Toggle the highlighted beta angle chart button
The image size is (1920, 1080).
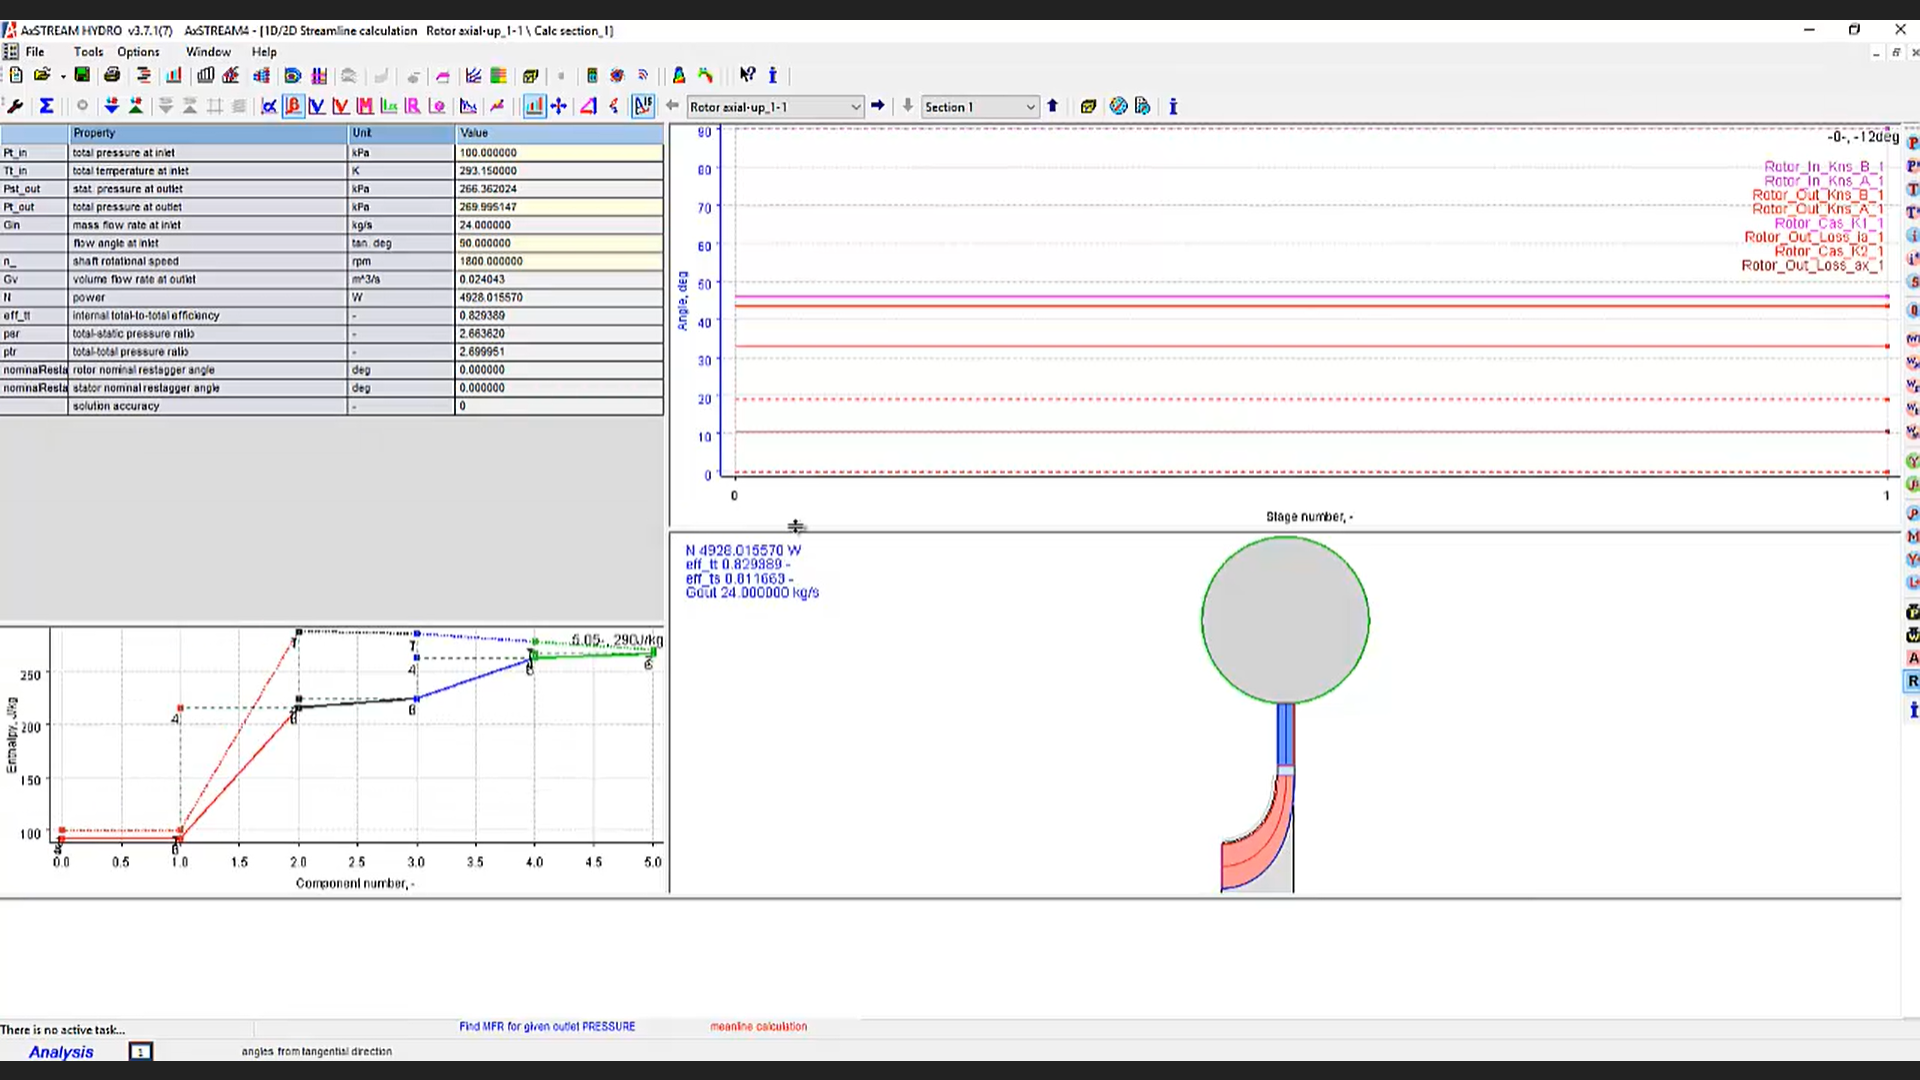point(293,106)
